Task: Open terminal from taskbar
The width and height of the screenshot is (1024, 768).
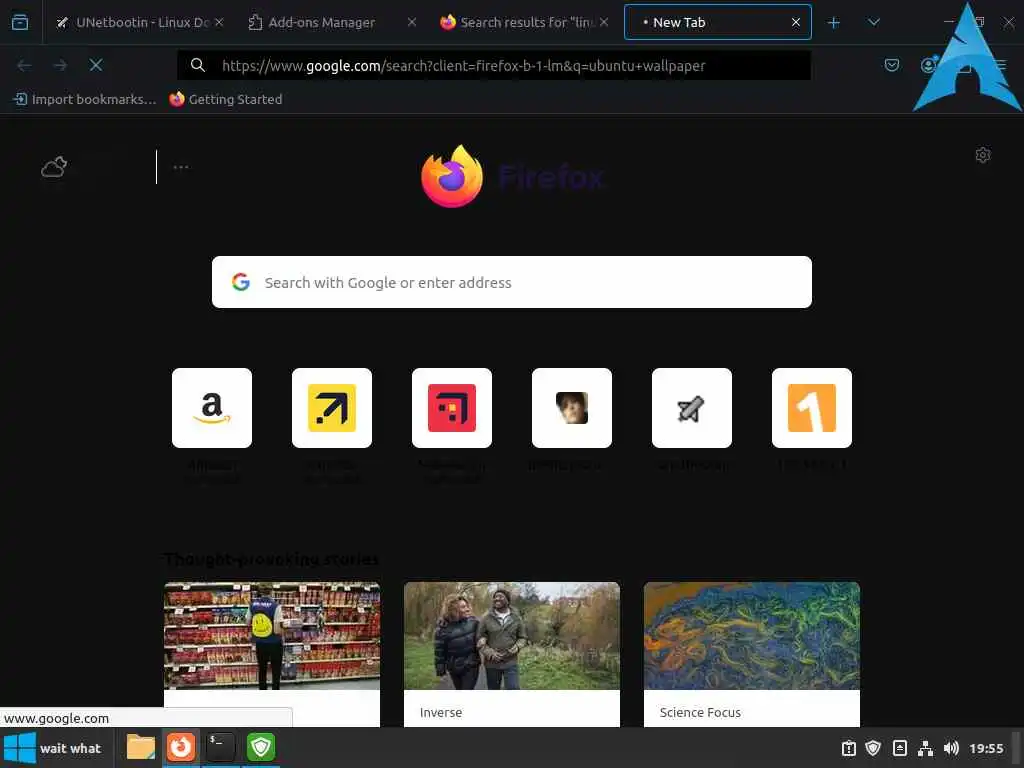Action: click(x=220, y=747)
